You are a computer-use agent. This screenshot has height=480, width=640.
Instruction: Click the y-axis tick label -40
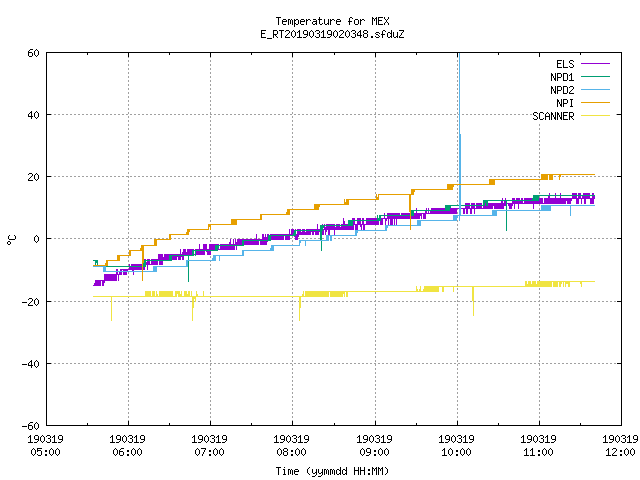click(31, 364)
